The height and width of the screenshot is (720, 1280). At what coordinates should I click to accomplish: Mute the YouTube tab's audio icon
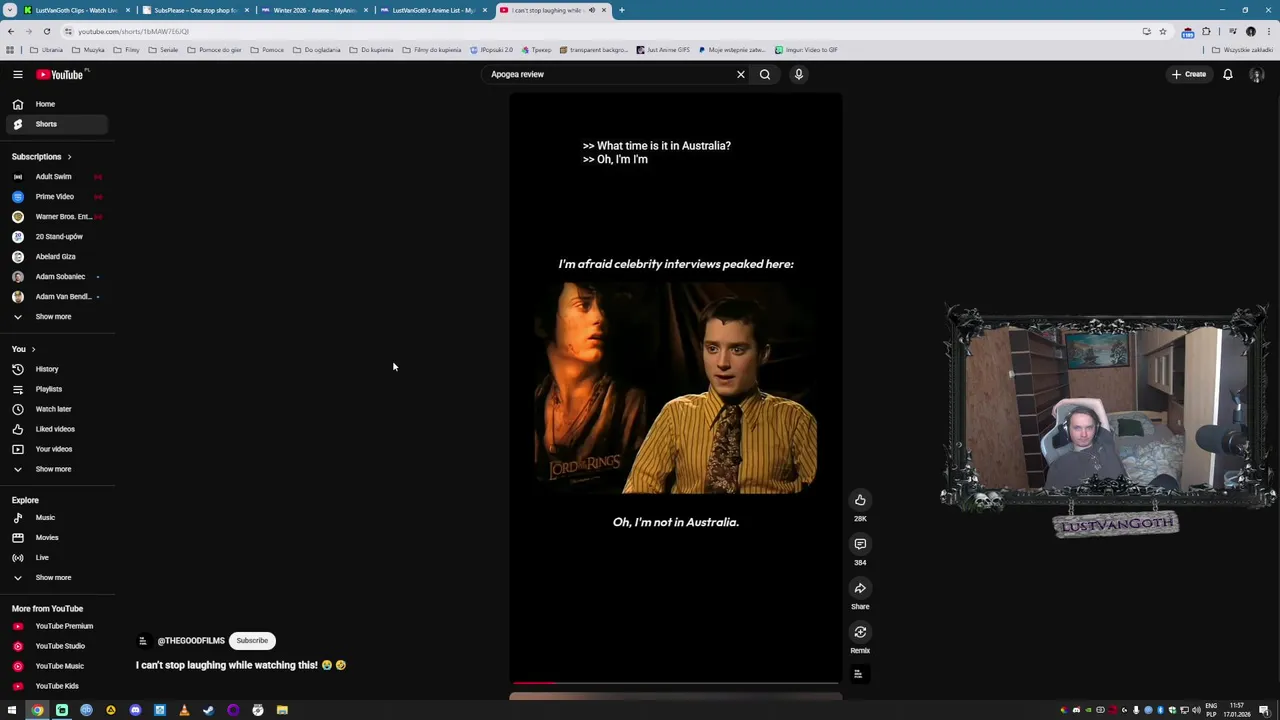pos(591,10)
